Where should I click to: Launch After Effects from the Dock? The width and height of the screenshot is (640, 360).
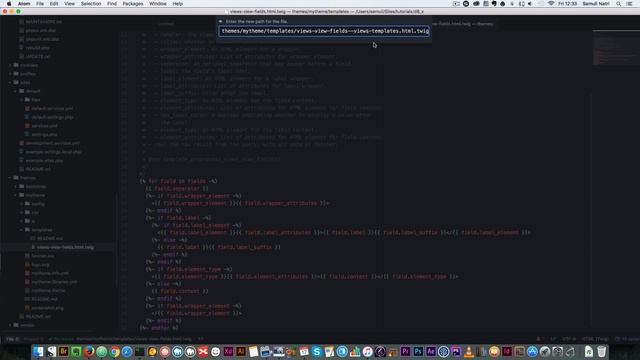coord(431,351)
